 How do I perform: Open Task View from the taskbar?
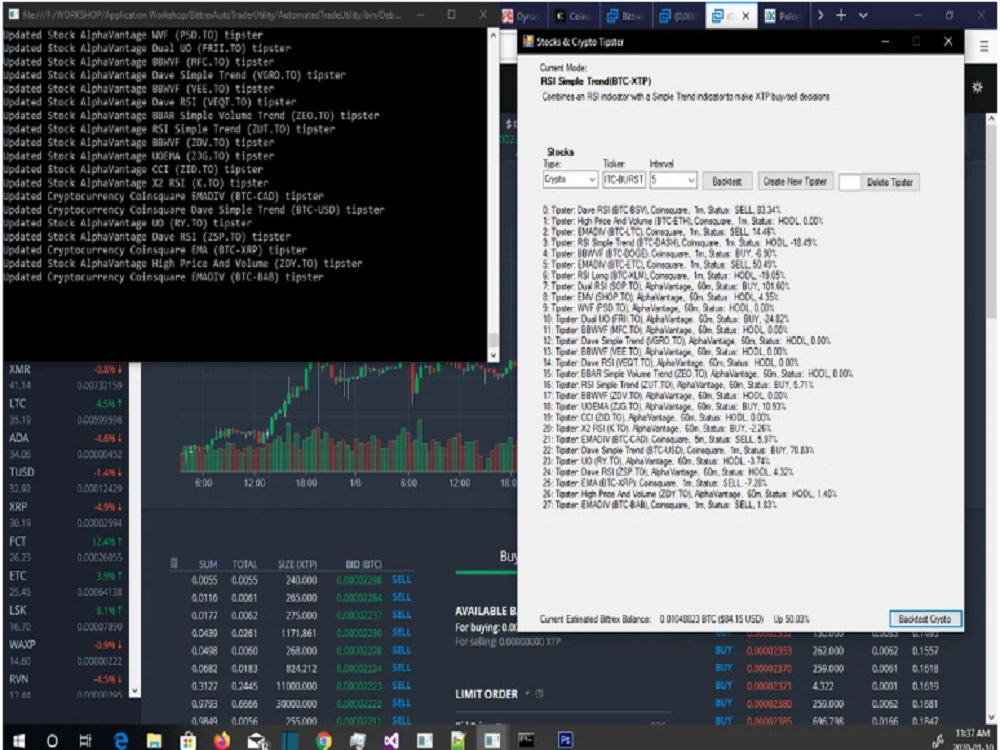[x=85, y=740]
